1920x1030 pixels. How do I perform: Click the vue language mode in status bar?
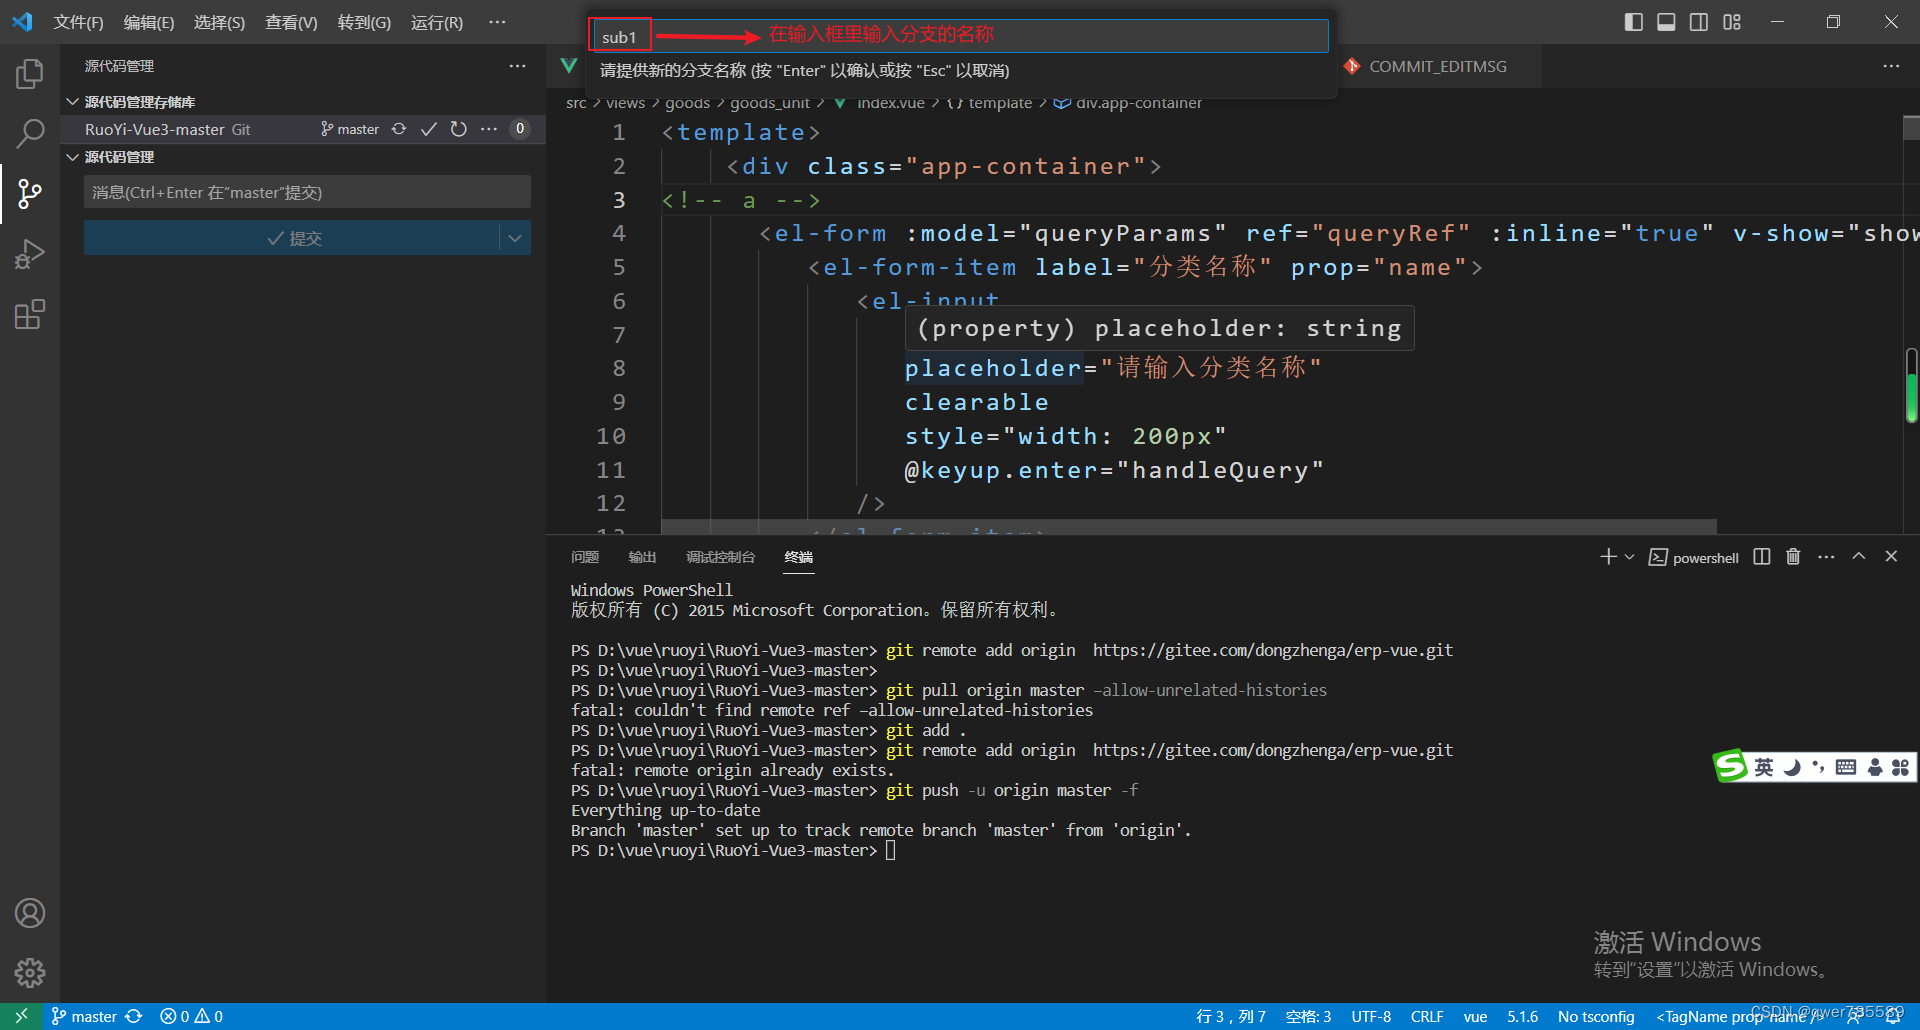1475,1016
